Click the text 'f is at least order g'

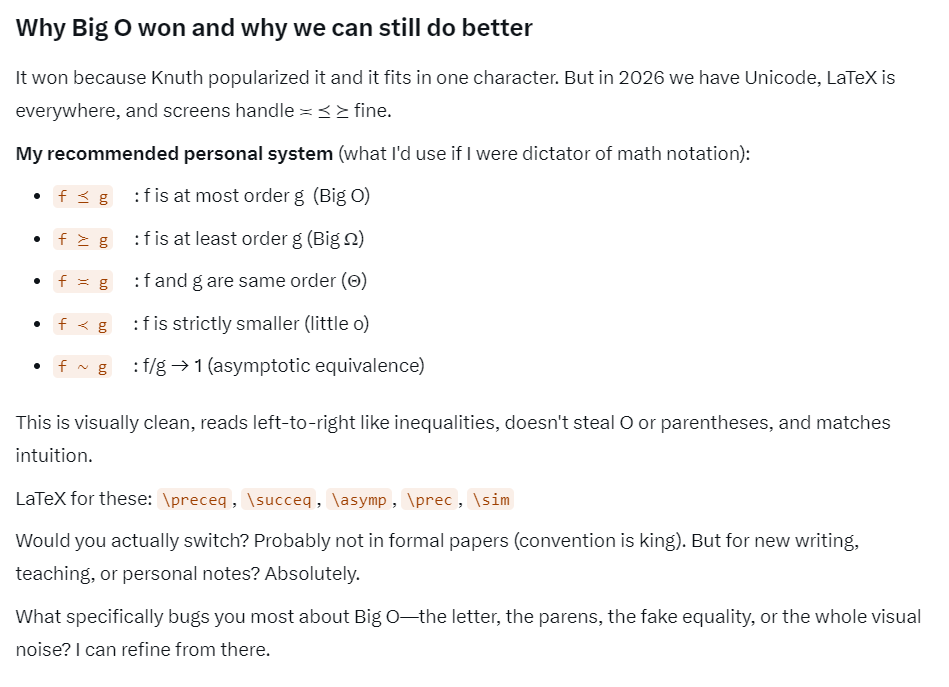tap(226, 239)
